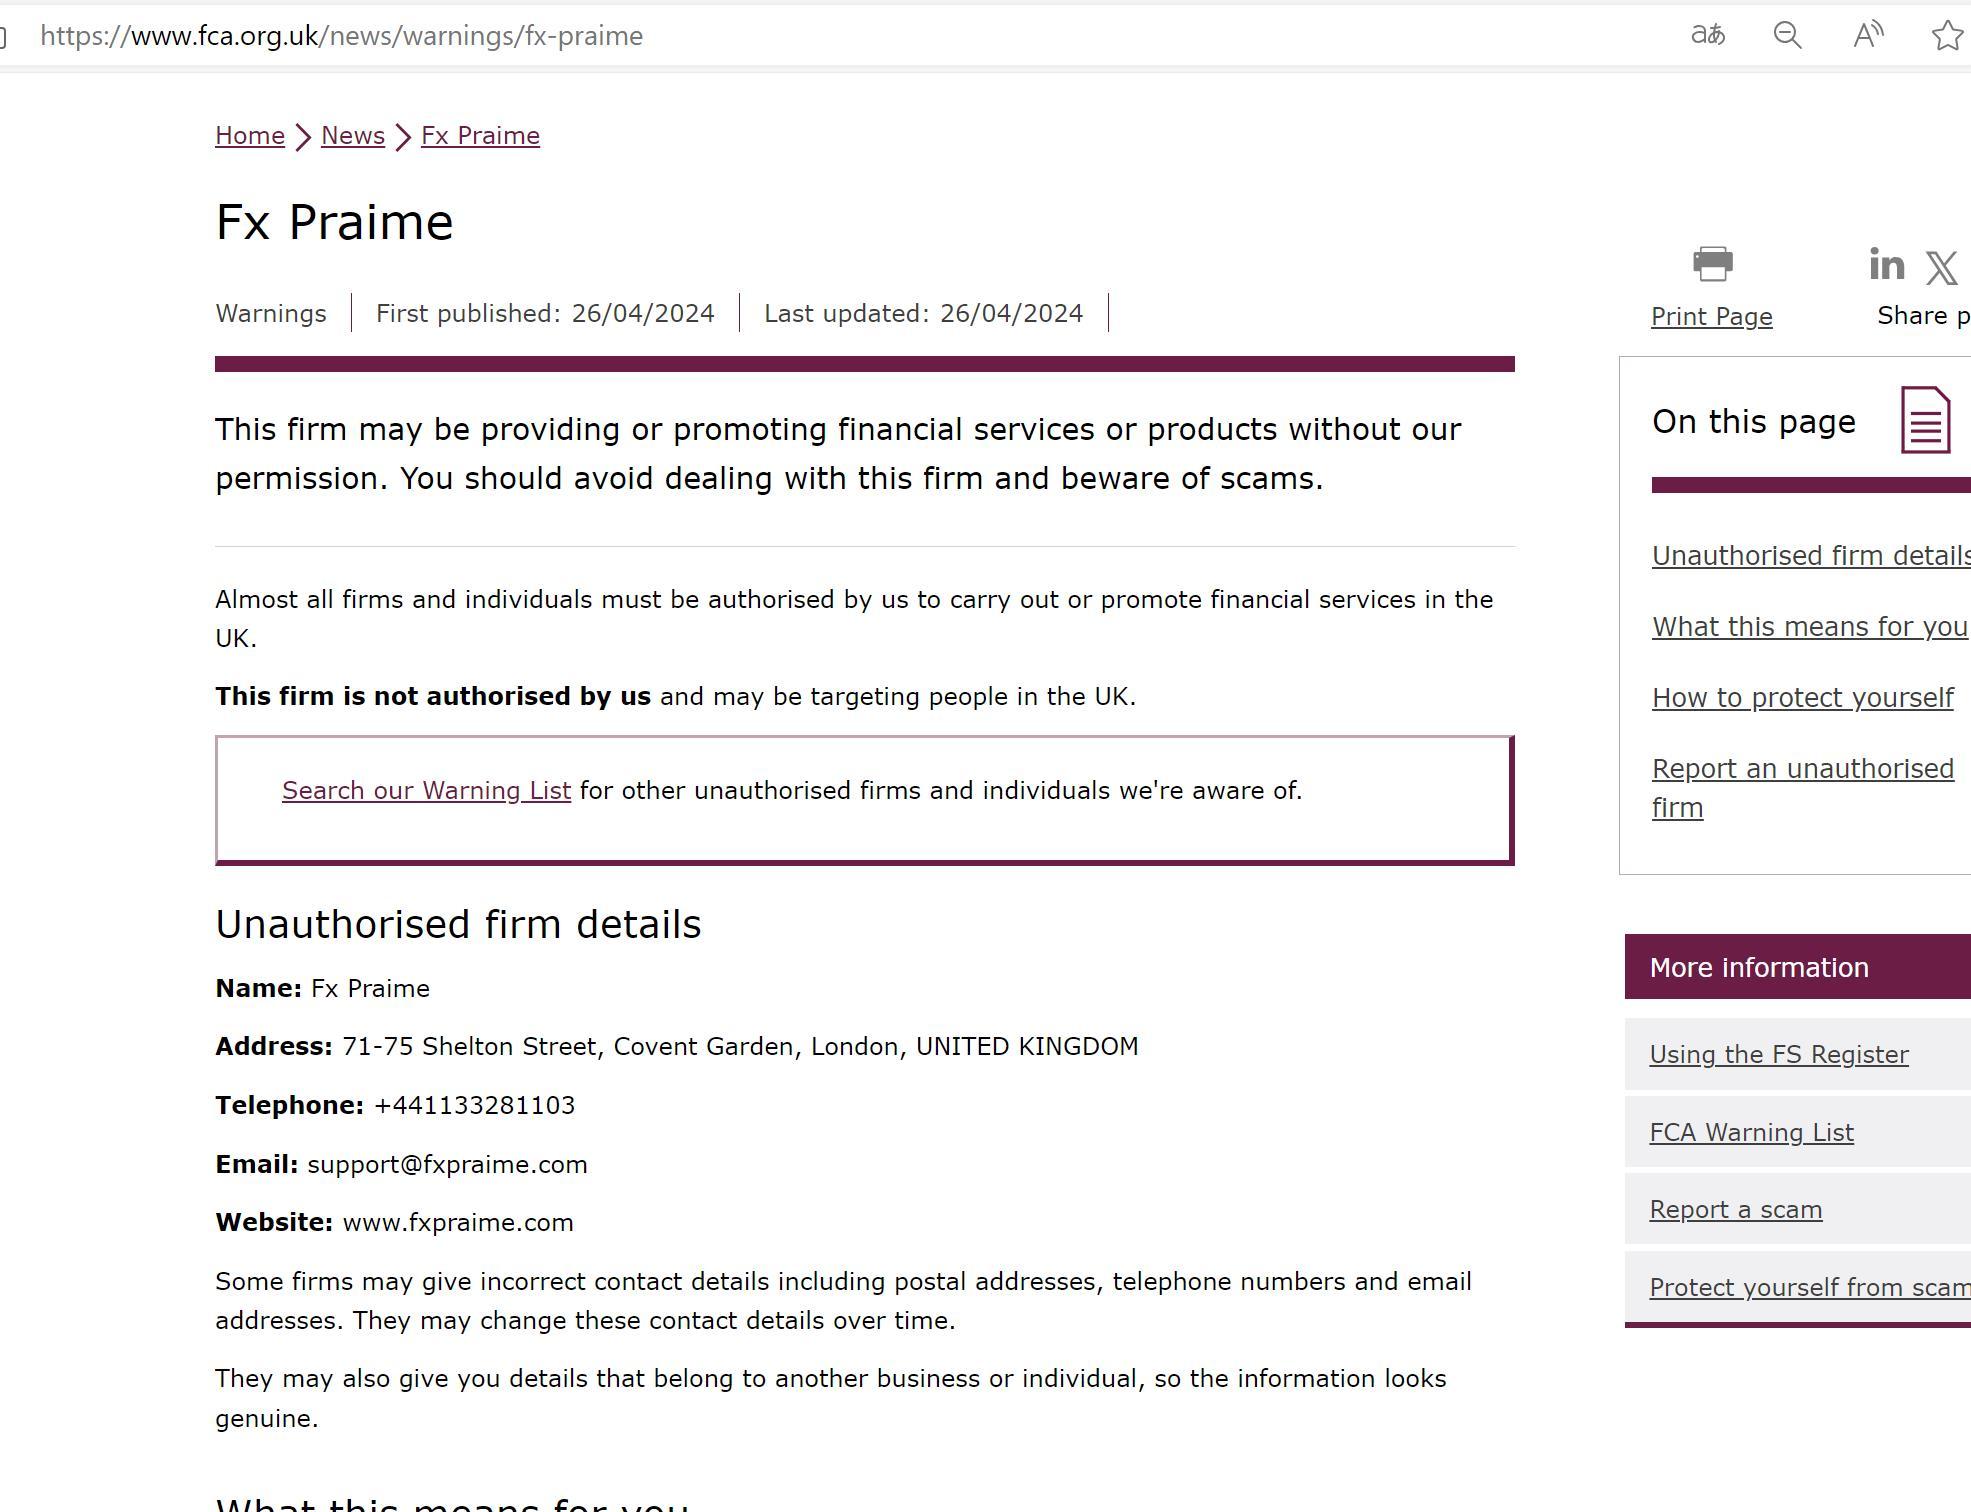The image size is (1971, 1512).
Task: Open the News breadcrumb link
Action: pyautogui.click(x=353, y=136)
